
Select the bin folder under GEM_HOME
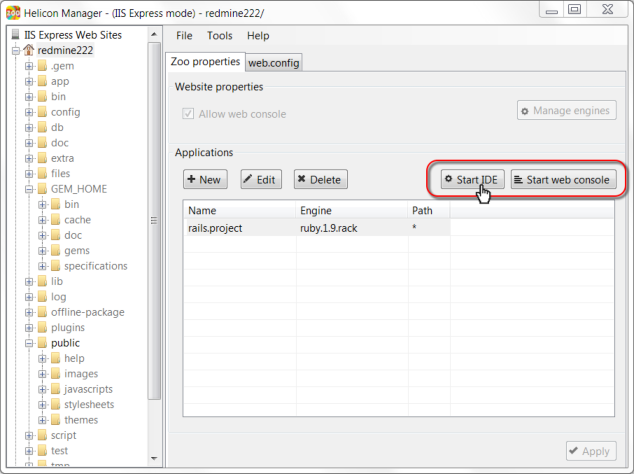tap(72, 204)
